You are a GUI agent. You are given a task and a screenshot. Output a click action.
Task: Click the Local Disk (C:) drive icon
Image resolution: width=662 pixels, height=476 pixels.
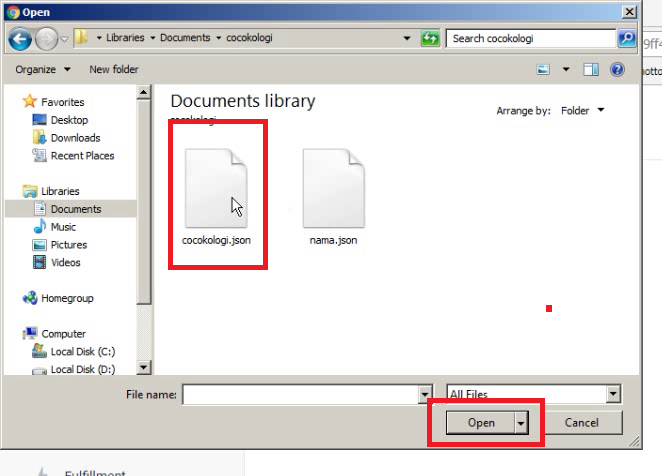39,351
